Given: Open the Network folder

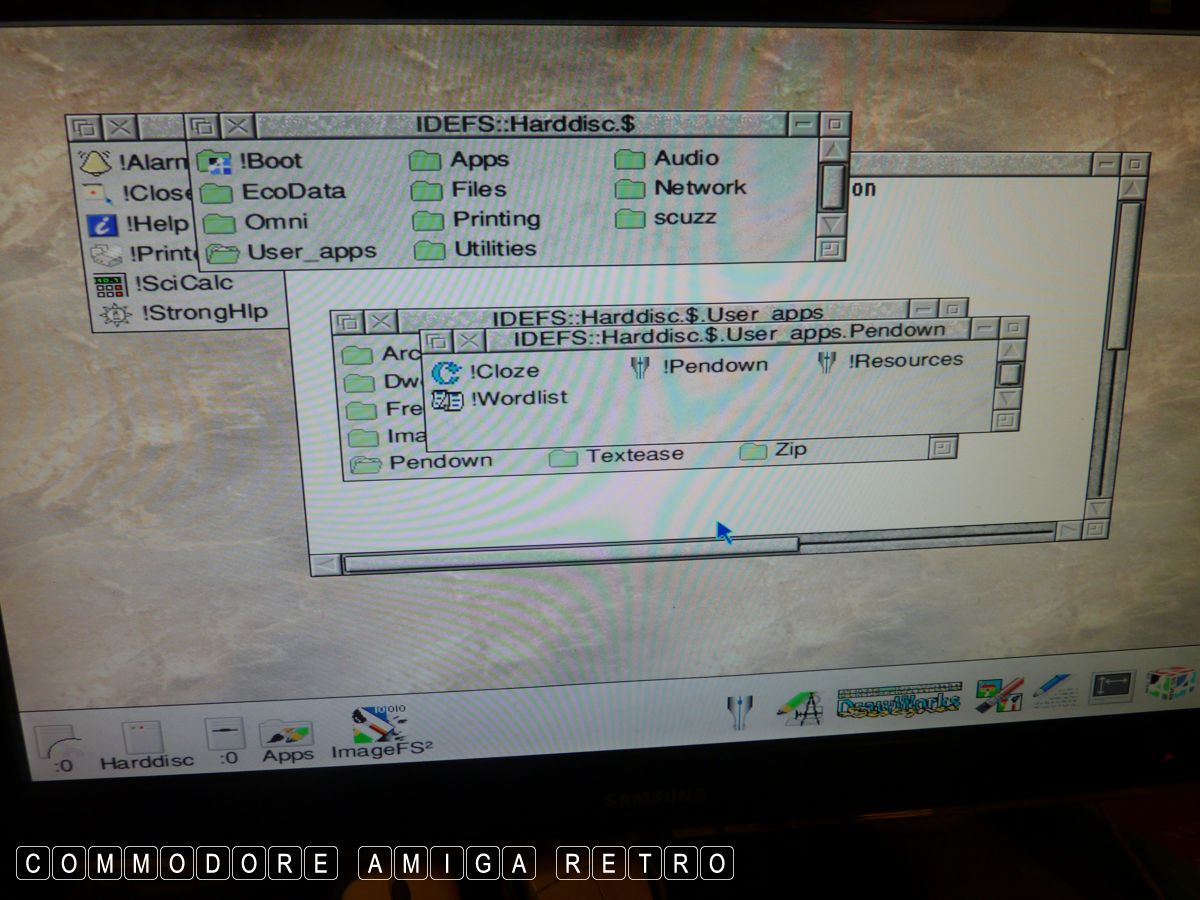Looking at the screenshot, I should point(630,188).
